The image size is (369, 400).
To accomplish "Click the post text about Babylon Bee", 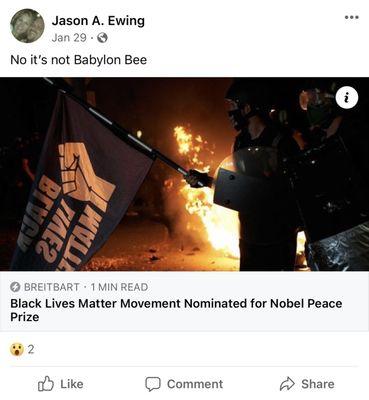I will coord(79,60).
